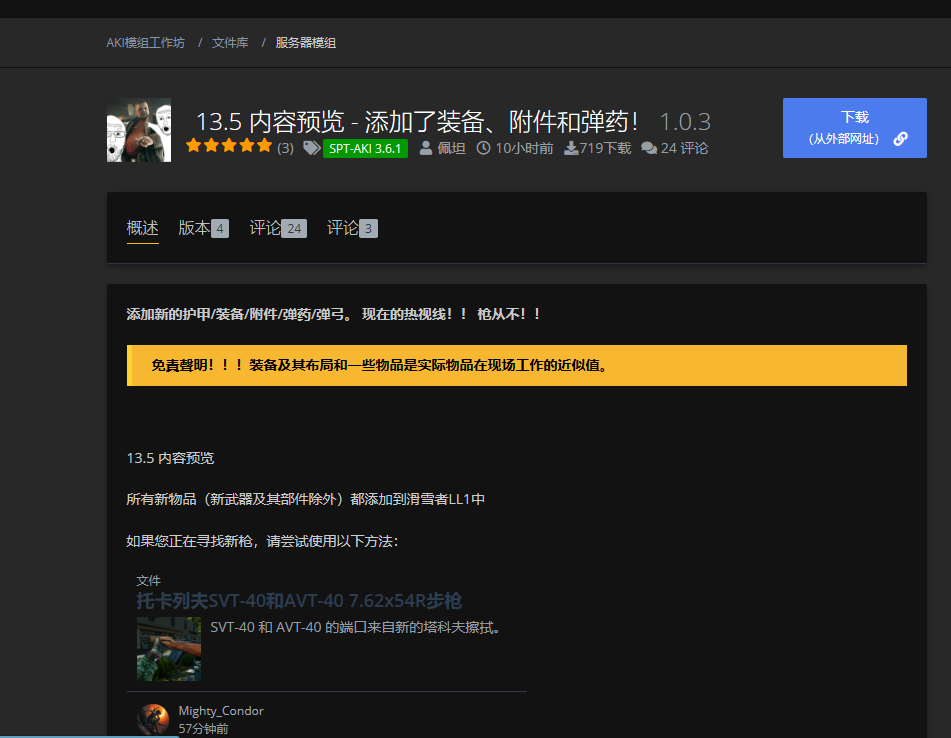The width and height of the screenshot is (951, 738).
Task: Go to AKI模组工作坊 breadcrumb
Action: click(146, 43)
